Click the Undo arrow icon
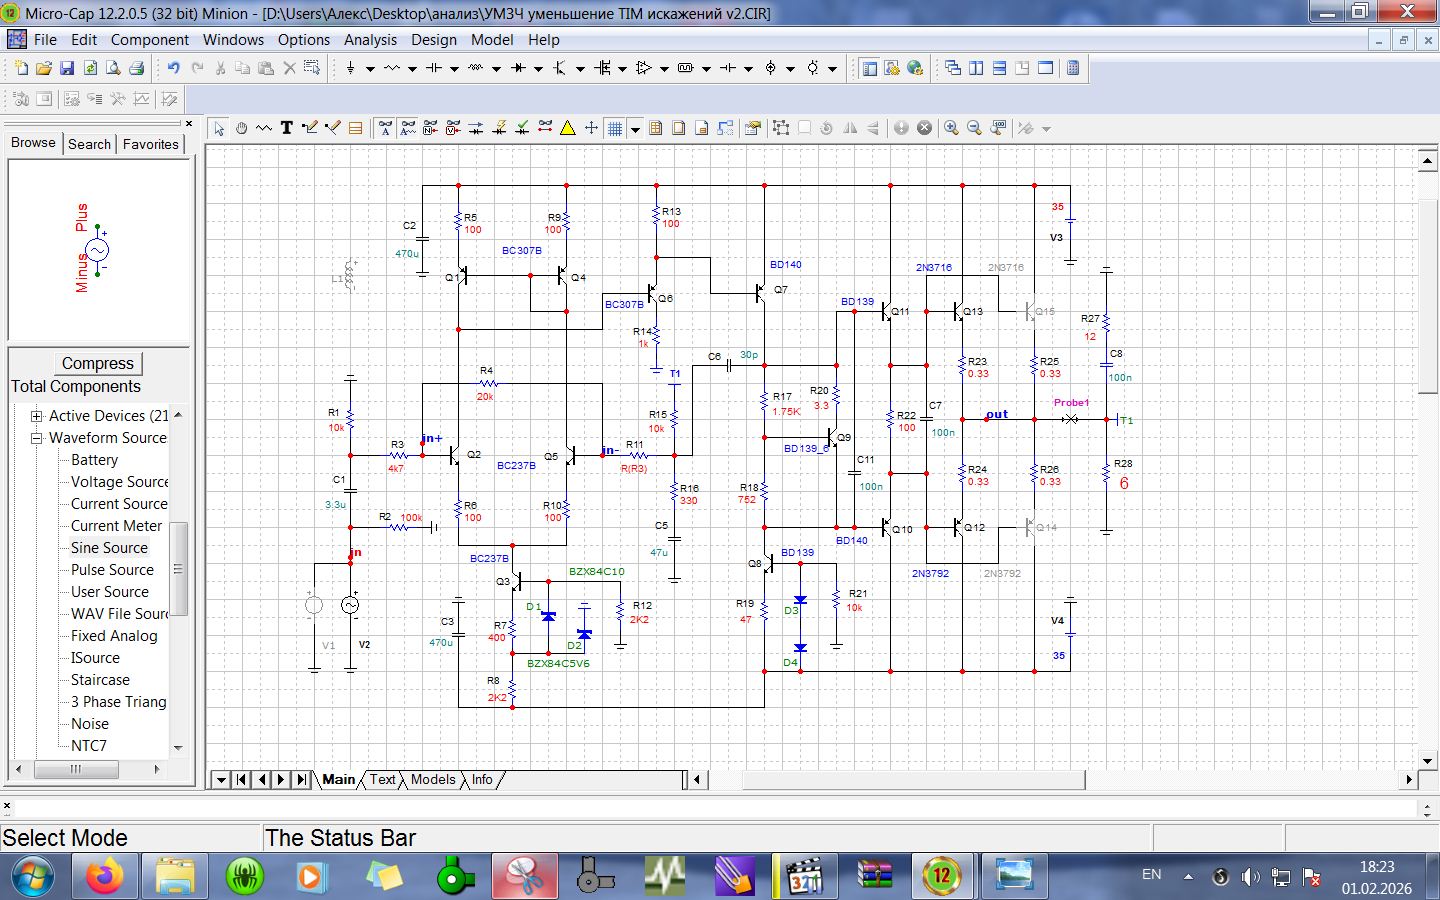 coord(174,68)
